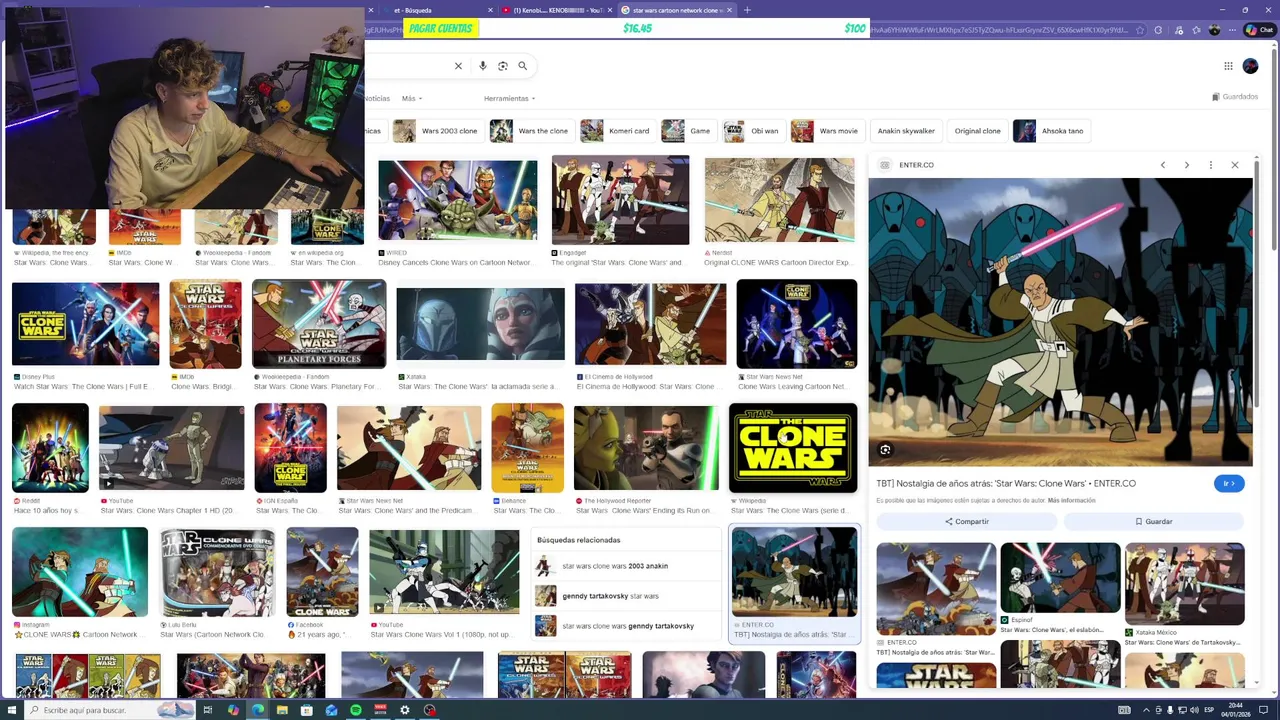Open the Guardados saved items
This screenshot has width=1280, height=720.
[1235, 97]
